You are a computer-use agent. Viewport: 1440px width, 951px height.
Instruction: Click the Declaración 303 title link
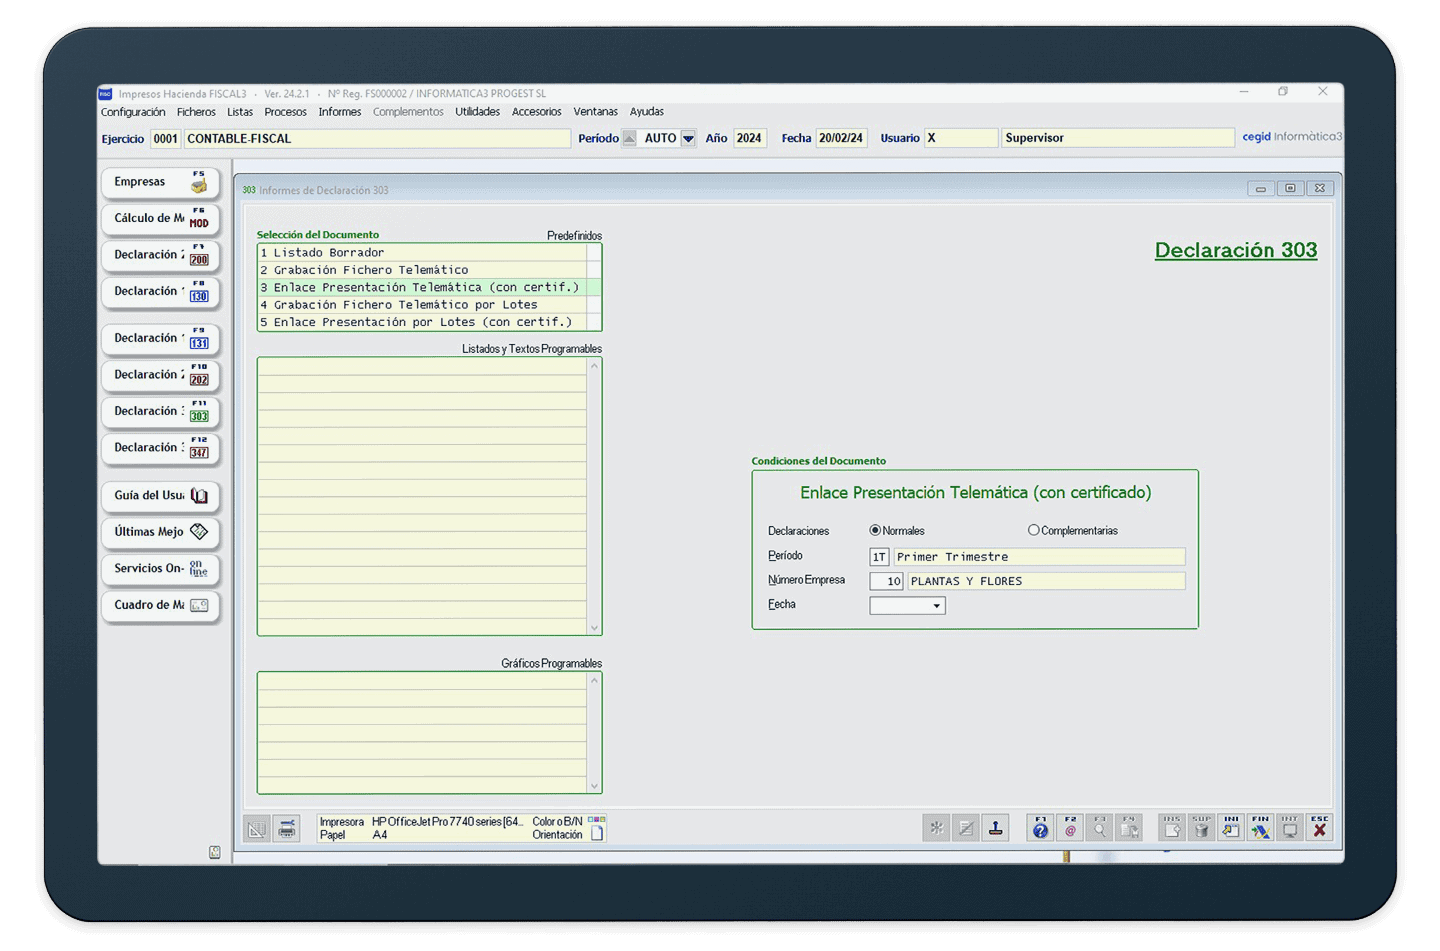1235,250
